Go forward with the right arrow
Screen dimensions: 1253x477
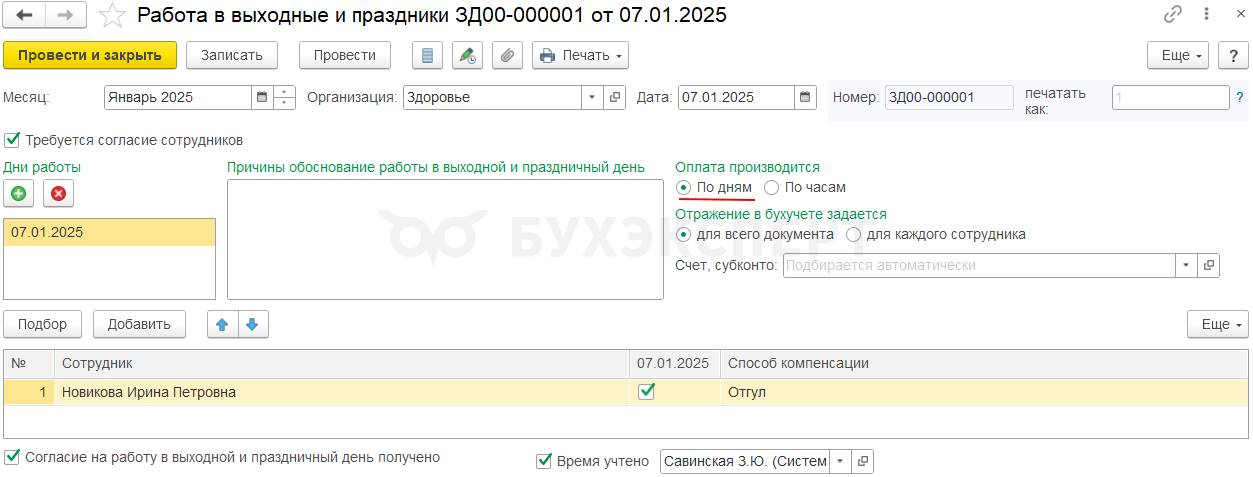pos(66,15)
